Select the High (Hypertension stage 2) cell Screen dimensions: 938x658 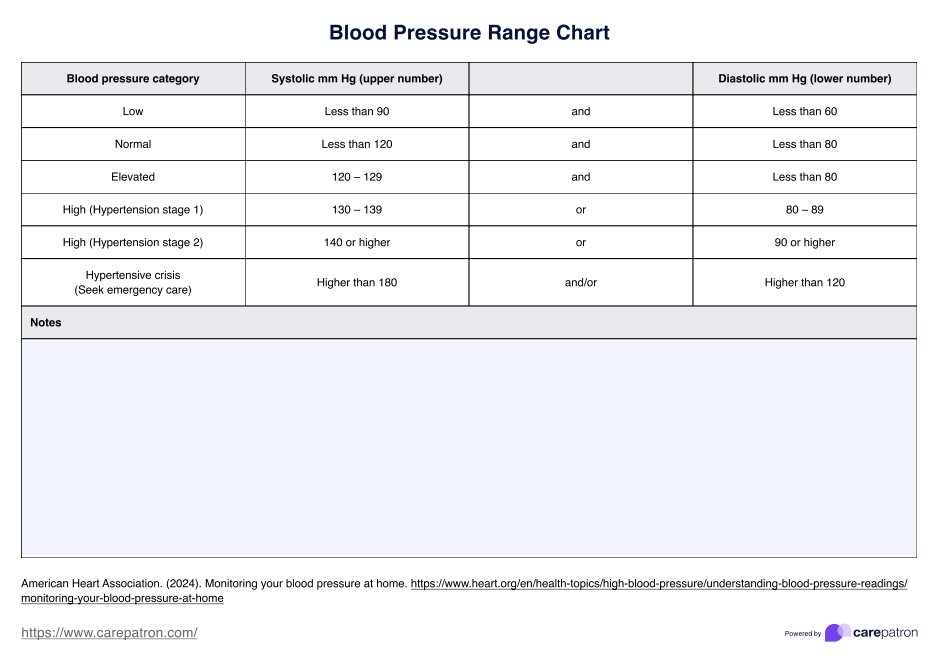coord(133,242)
